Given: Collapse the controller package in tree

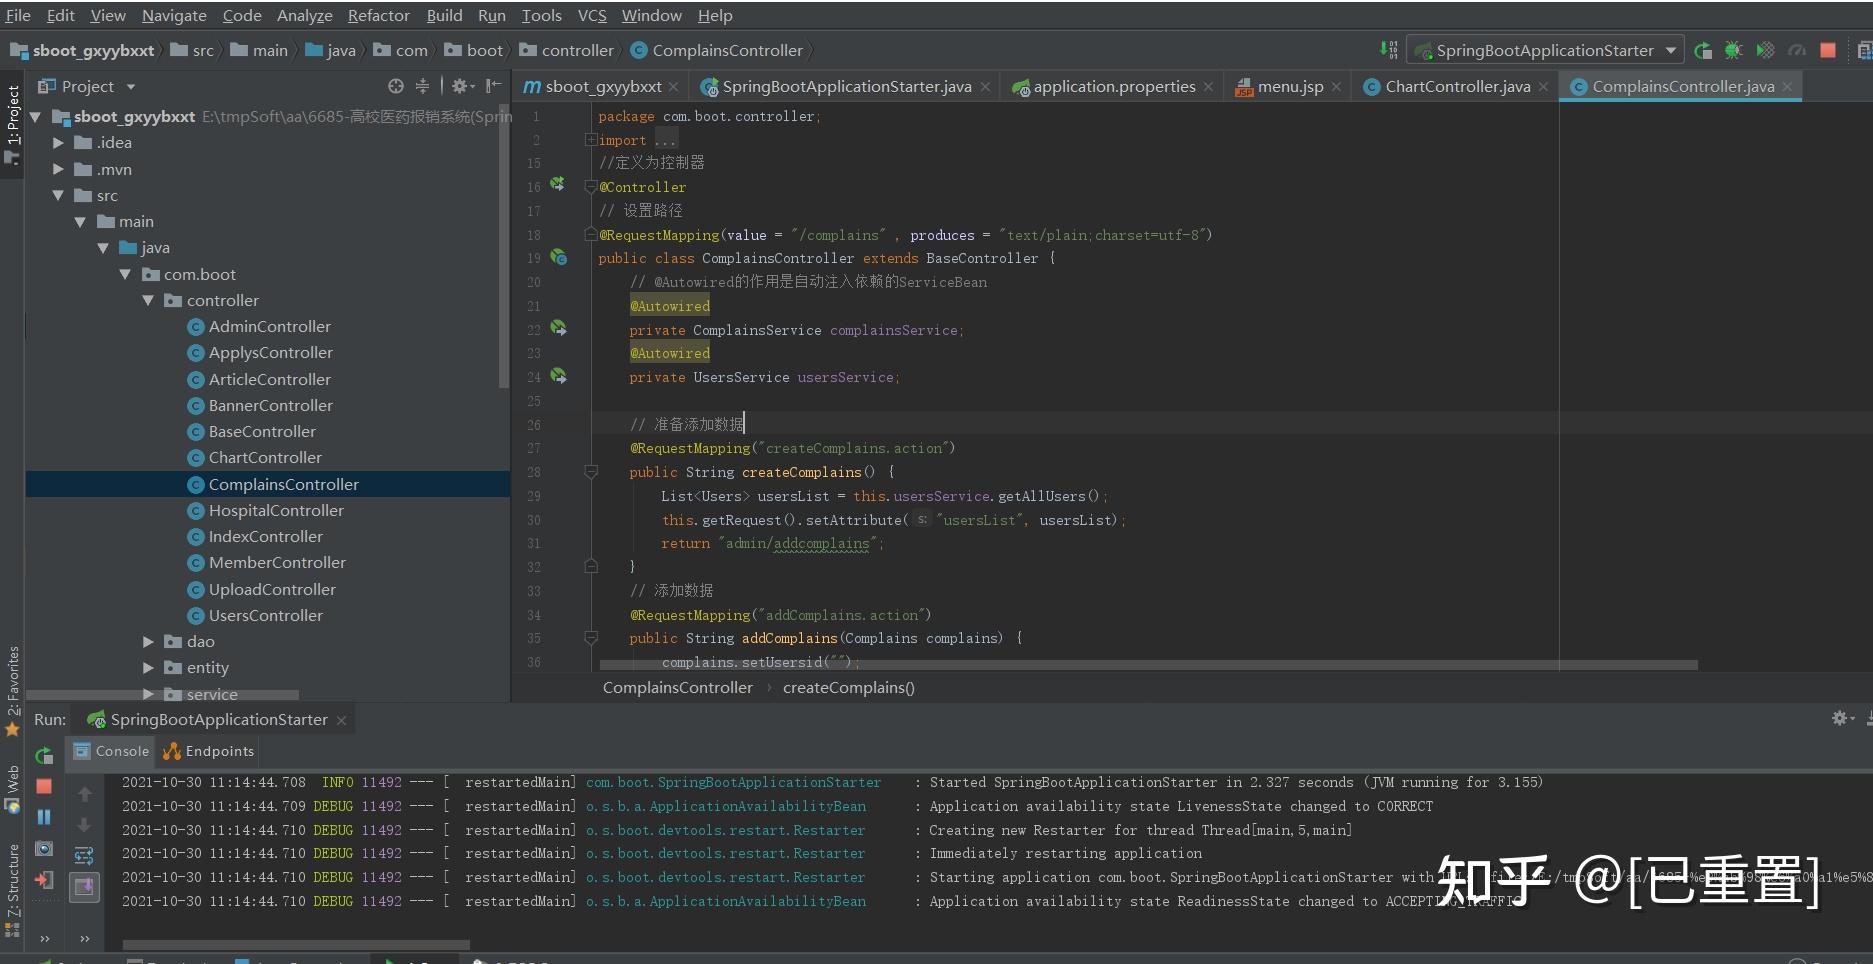Looking at the screenshot, I should pyautogui.click(x=148, y=300).
